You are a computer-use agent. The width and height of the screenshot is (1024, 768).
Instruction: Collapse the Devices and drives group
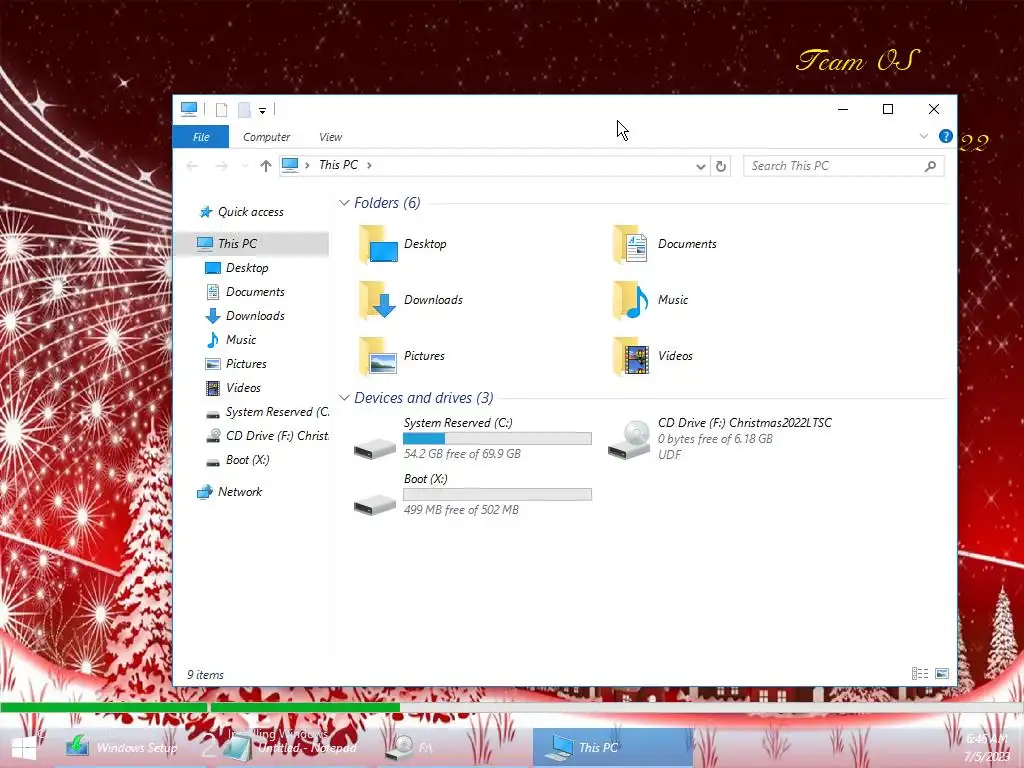(344, 398)
